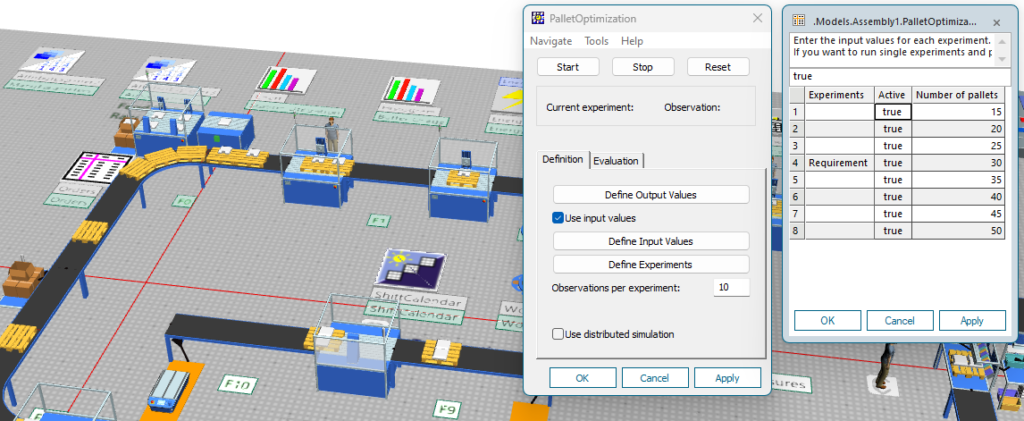The width and height of the screenshot is (1024, 421).
Task: Click the PalletOptimization dialog title icon
Action: (540, 19)
